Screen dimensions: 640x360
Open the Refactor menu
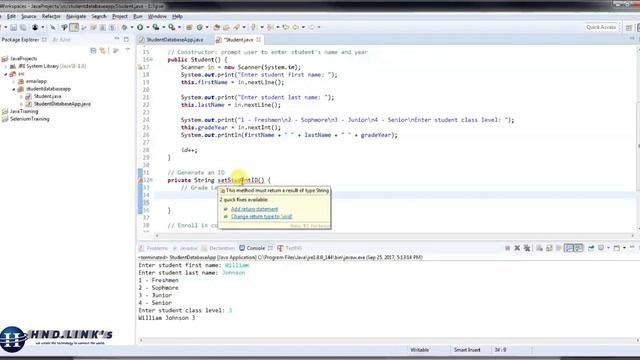point(51,16)
